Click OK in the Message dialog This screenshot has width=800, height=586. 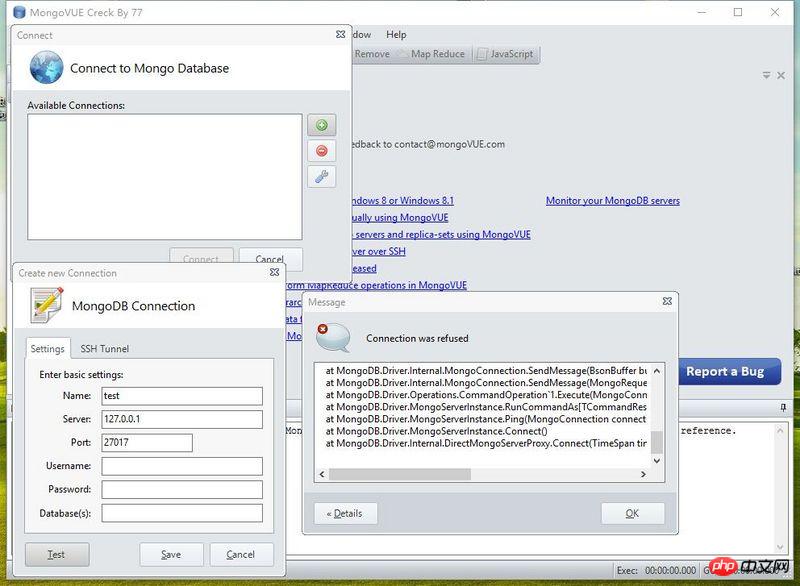(633, 514)
